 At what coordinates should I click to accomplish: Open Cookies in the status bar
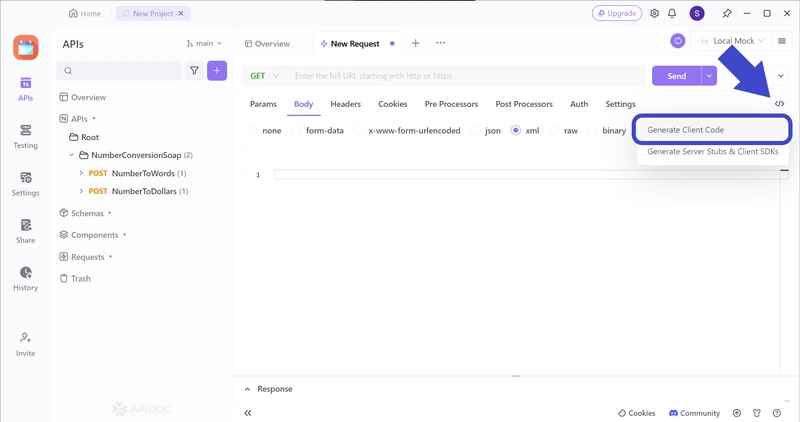636,413
